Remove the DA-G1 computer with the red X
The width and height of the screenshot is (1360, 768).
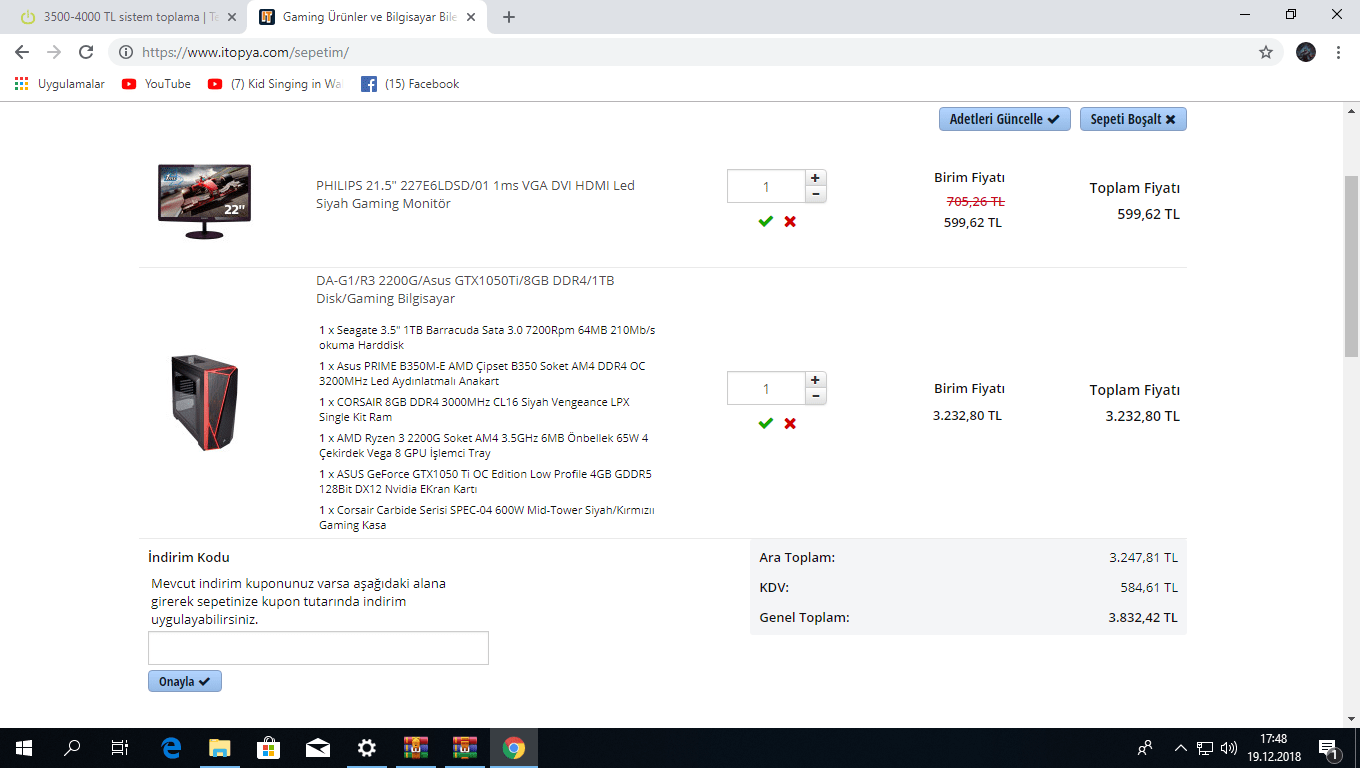tap(790, 423)
